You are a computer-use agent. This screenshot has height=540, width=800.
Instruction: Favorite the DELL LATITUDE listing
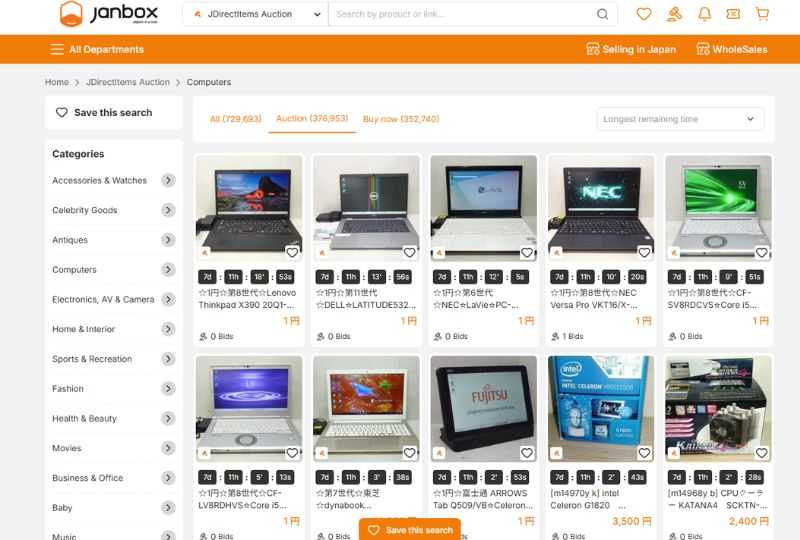coord(409,252)
